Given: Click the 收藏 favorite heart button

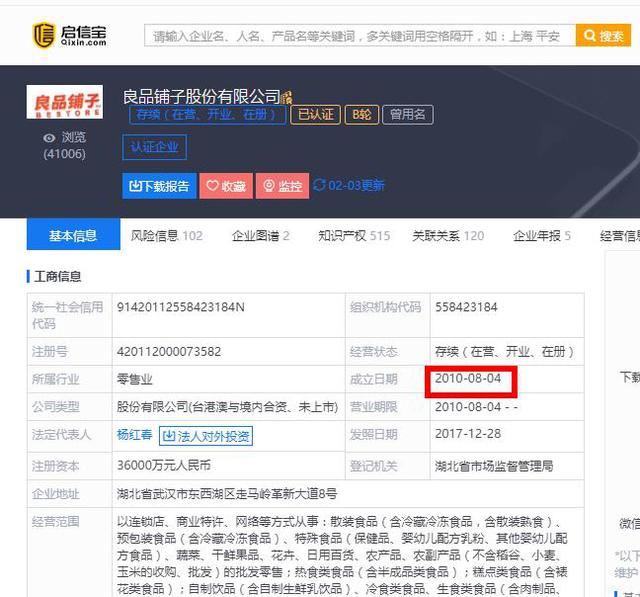Looking at the screenshot, I should 226,186.
